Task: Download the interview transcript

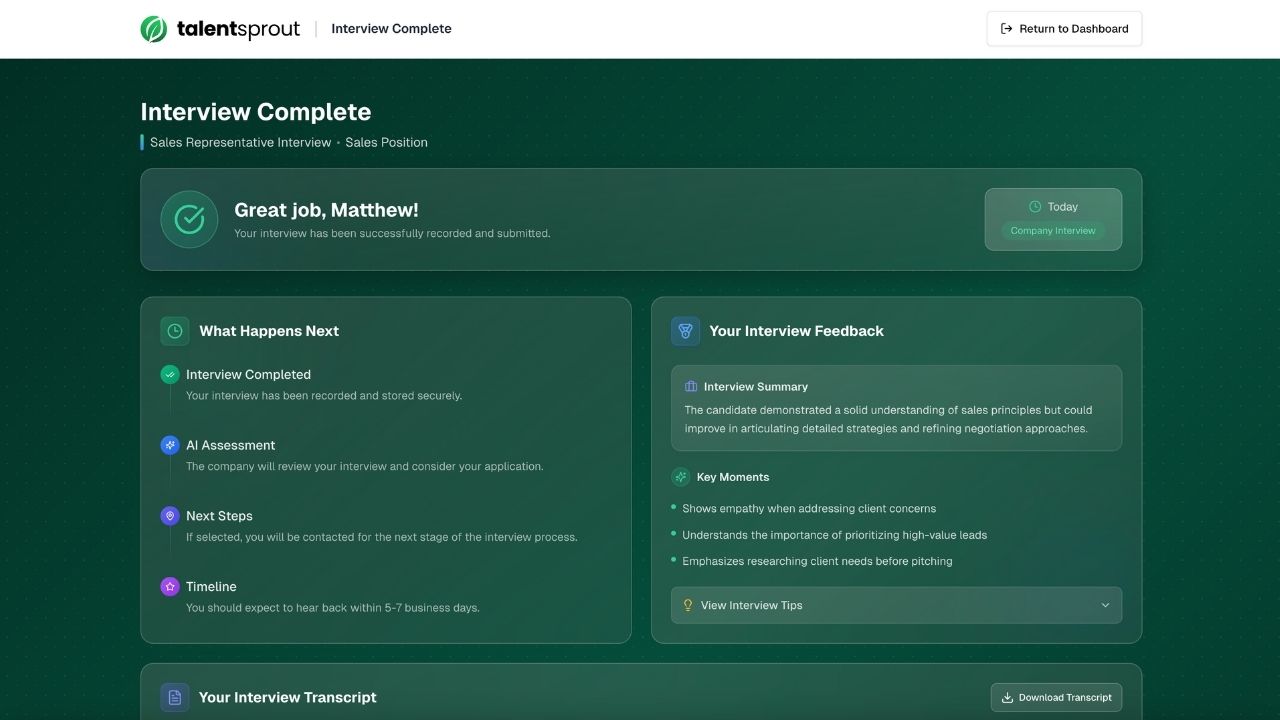Action: point(1056,697)
